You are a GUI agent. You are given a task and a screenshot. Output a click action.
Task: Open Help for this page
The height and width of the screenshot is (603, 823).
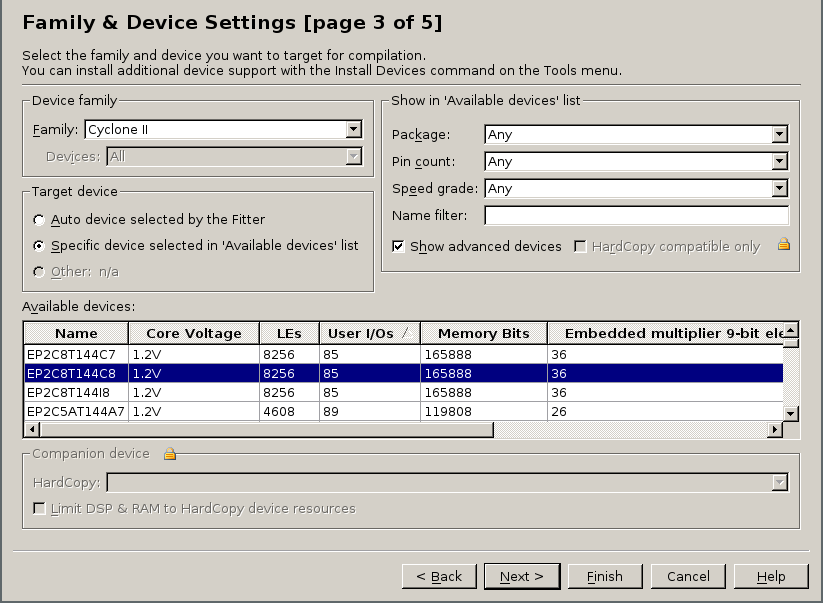pos(771,576)
